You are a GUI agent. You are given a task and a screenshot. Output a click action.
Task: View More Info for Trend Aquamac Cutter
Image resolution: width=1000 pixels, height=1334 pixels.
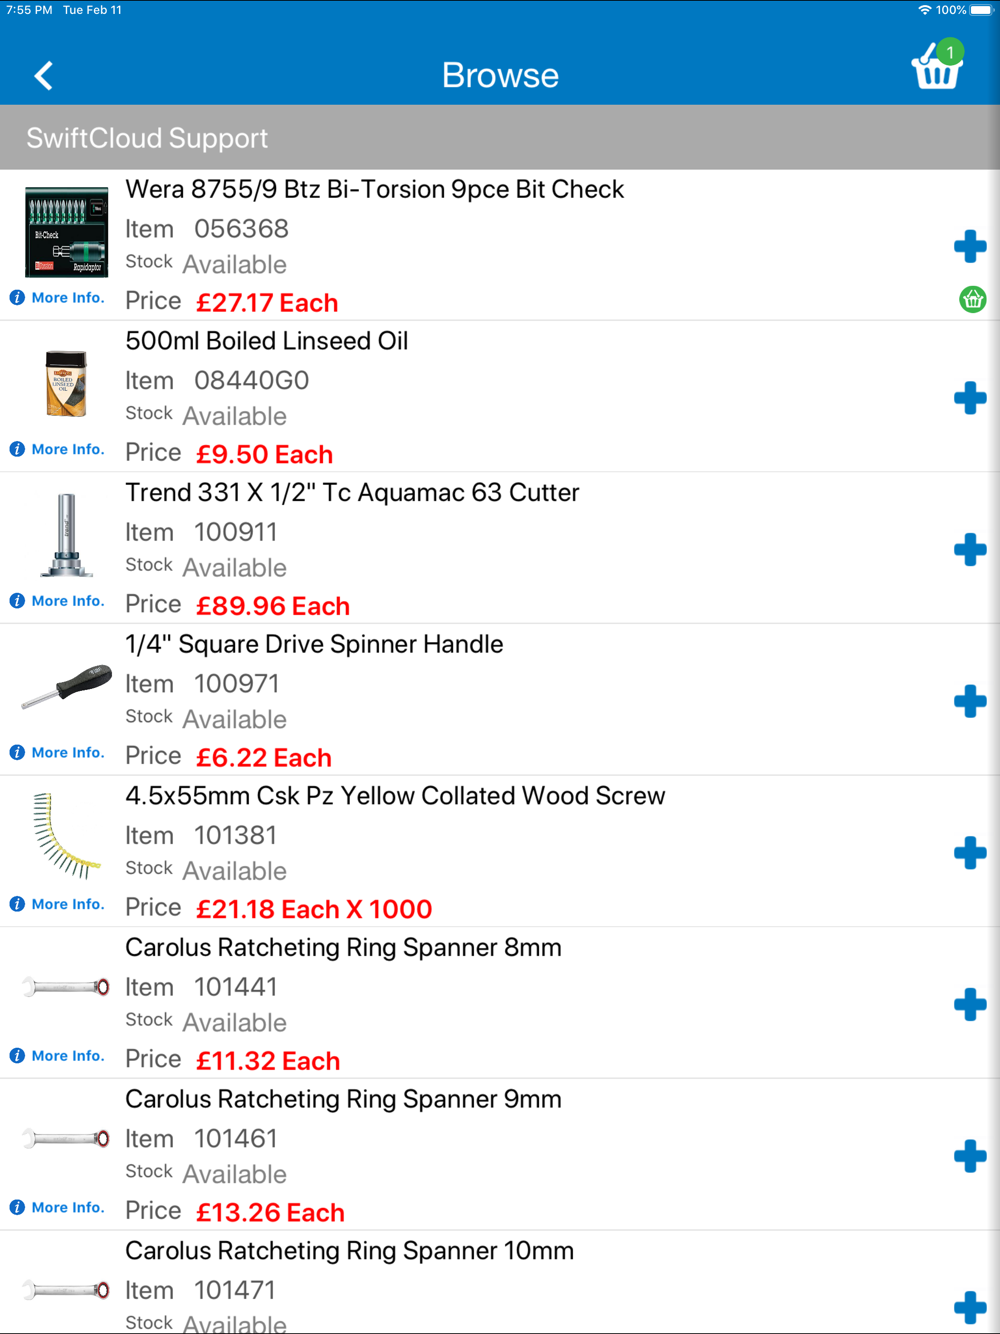(57, 601)
